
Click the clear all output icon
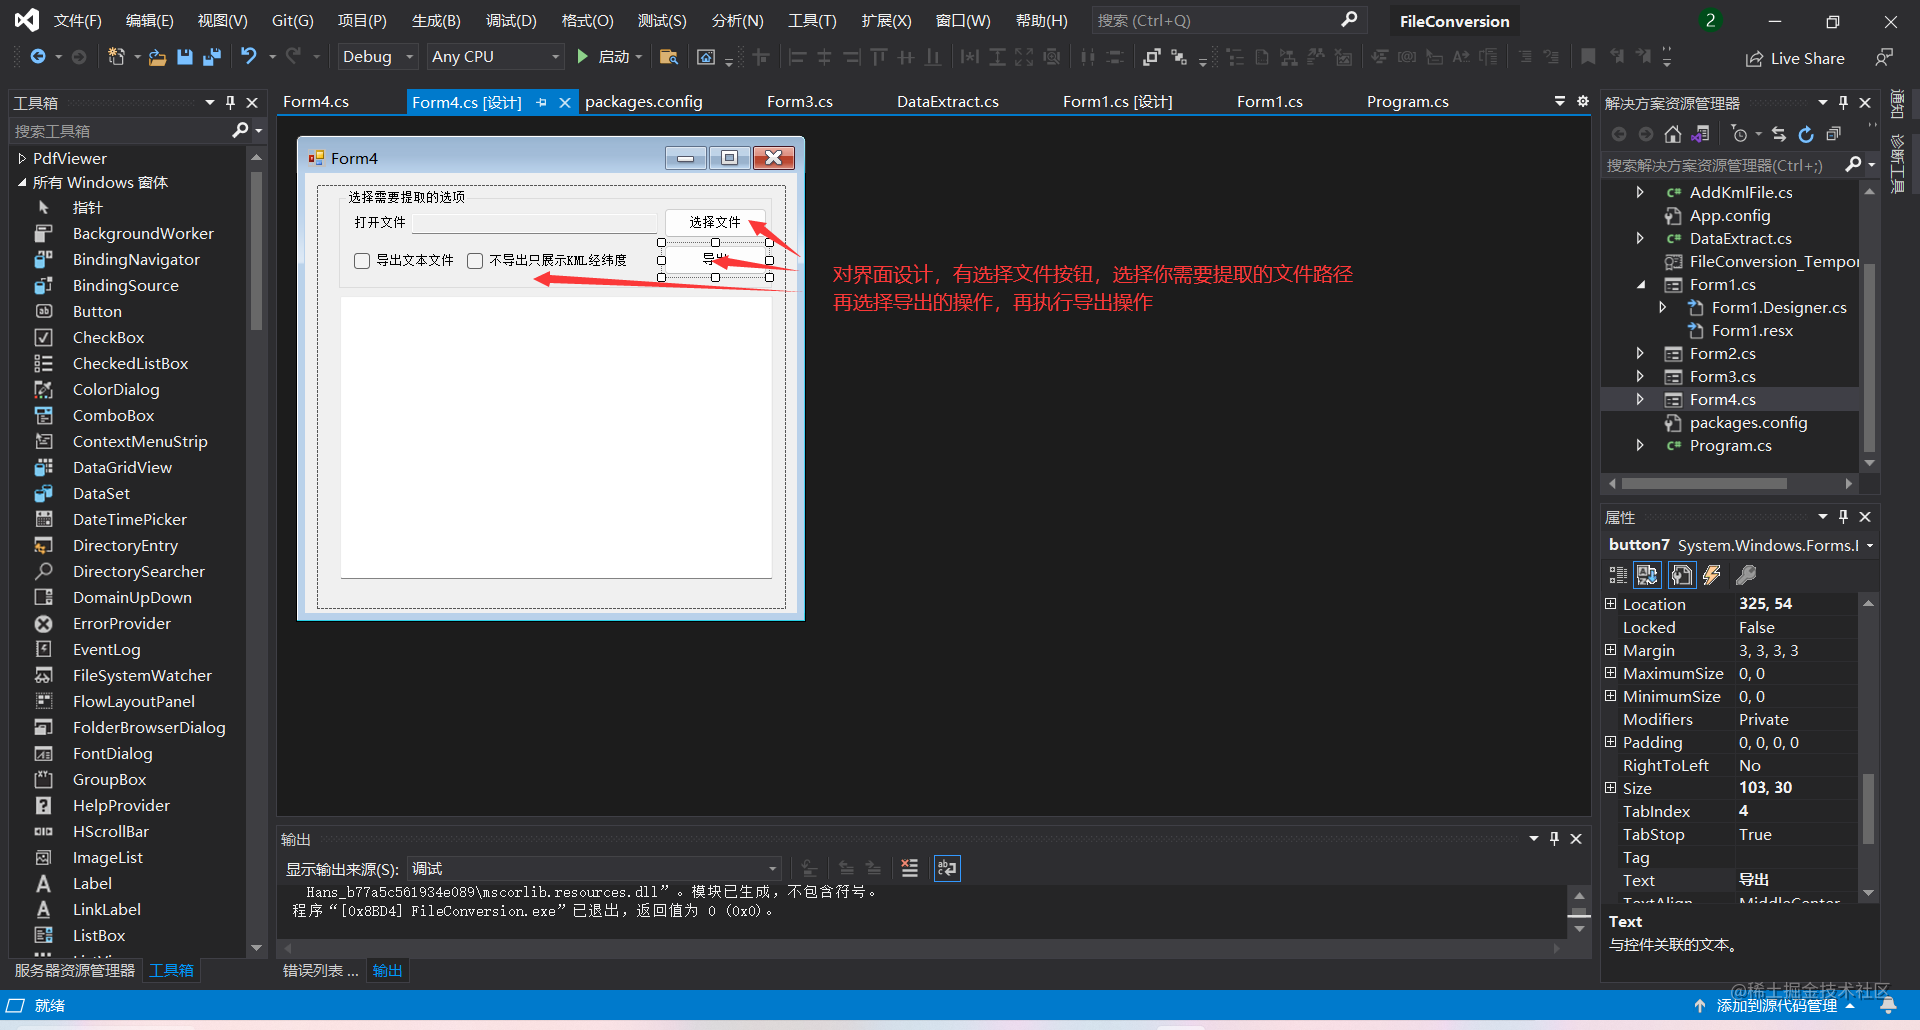pos(909,868)
